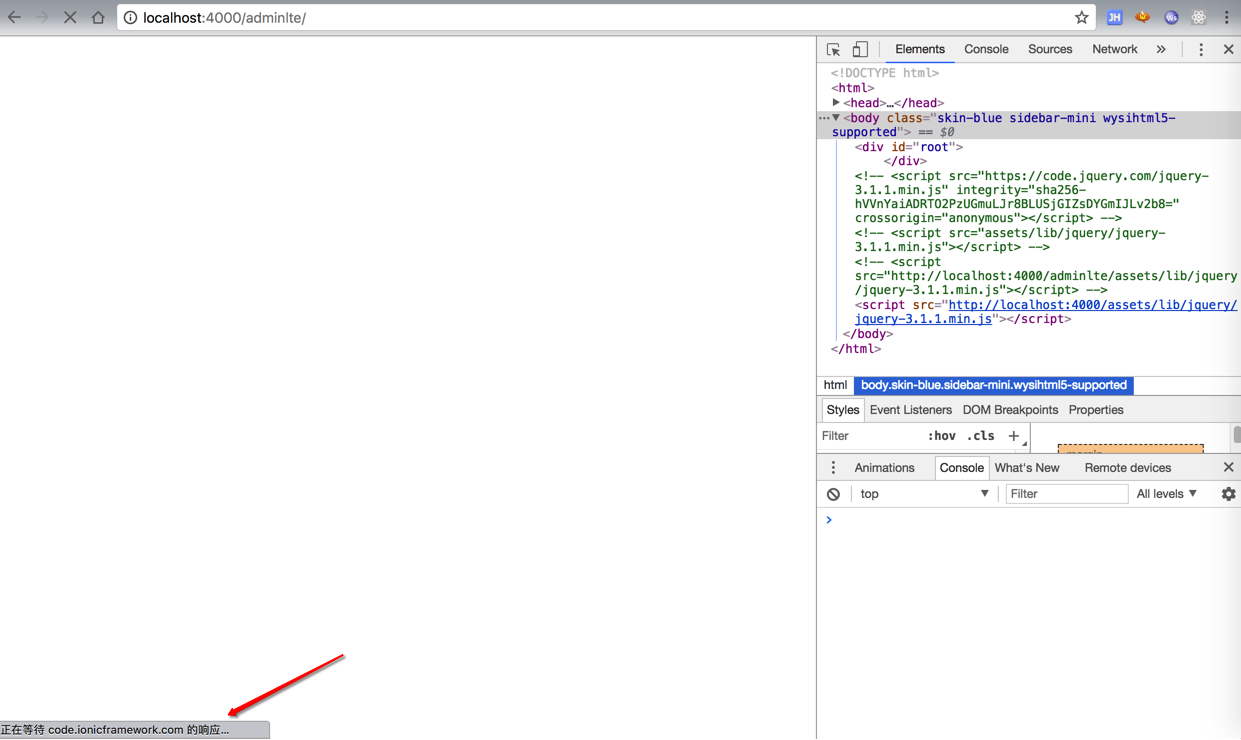Open the jquery-3.1.1.min.js script link
This screenshot has height=740, width=1241.
pos(1045,312)
